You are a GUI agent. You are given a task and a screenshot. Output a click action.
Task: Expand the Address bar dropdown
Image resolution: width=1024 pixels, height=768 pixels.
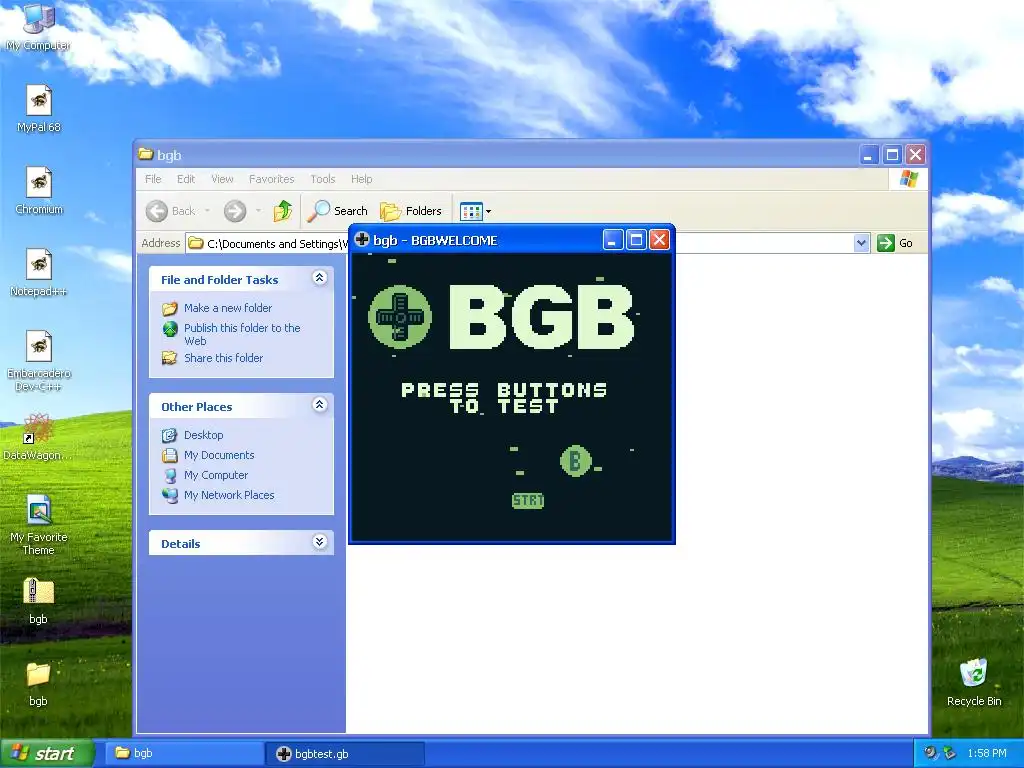pyautogui.click(x=861, y=243)
